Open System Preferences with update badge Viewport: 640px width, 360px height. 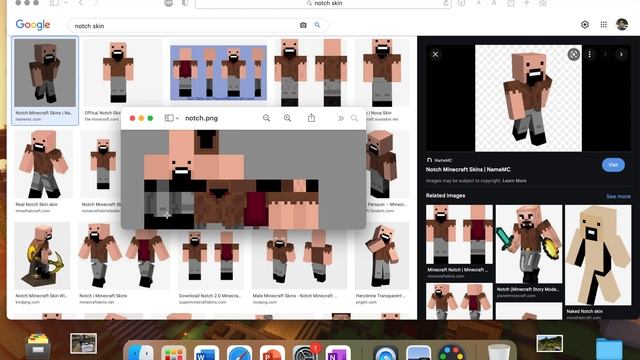pos(304,353)
